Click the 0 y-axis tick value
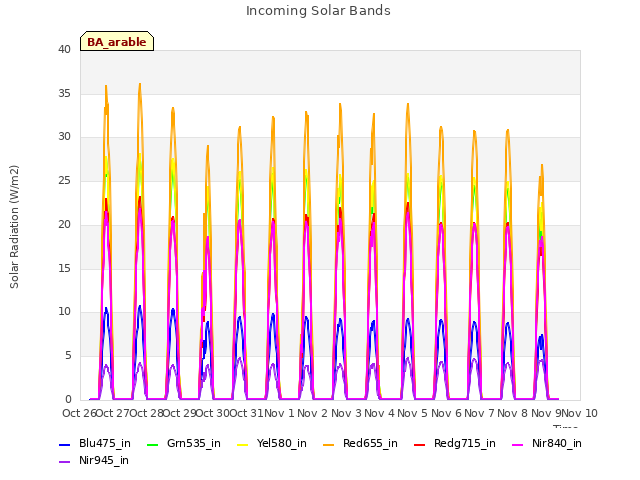Viewport: 640px width, 480px height. (68, 399)
